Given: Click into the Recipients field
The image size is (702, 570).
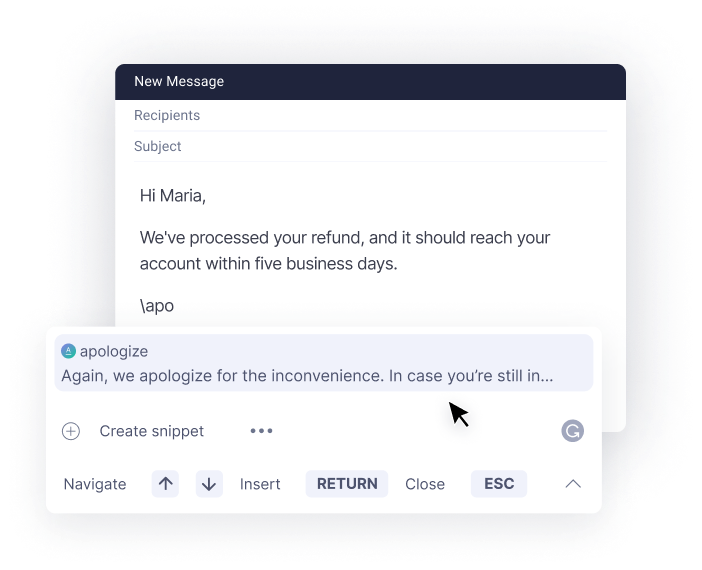Looking at the screenshot, I should [370, 116].
